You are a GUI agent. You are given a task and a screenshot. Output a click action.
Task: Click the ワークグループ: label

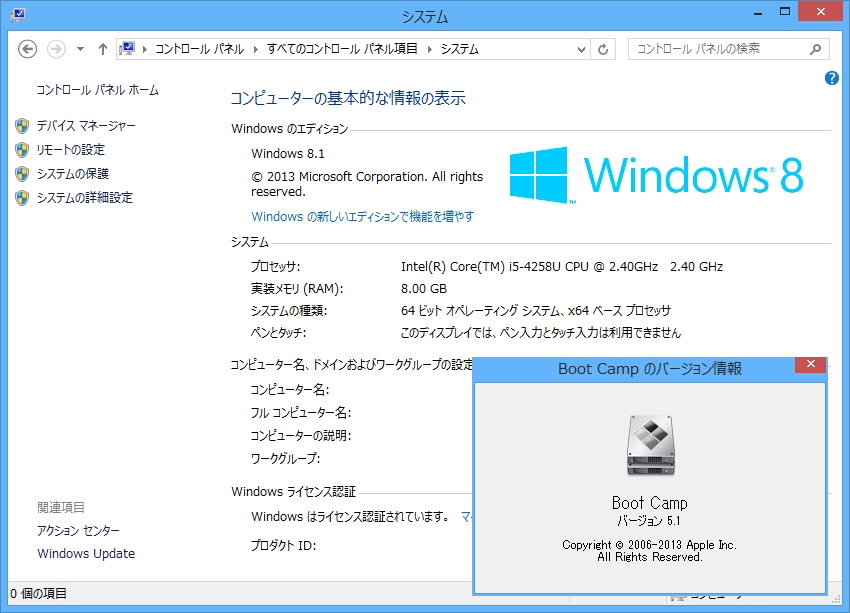click(x=285, y=459)
